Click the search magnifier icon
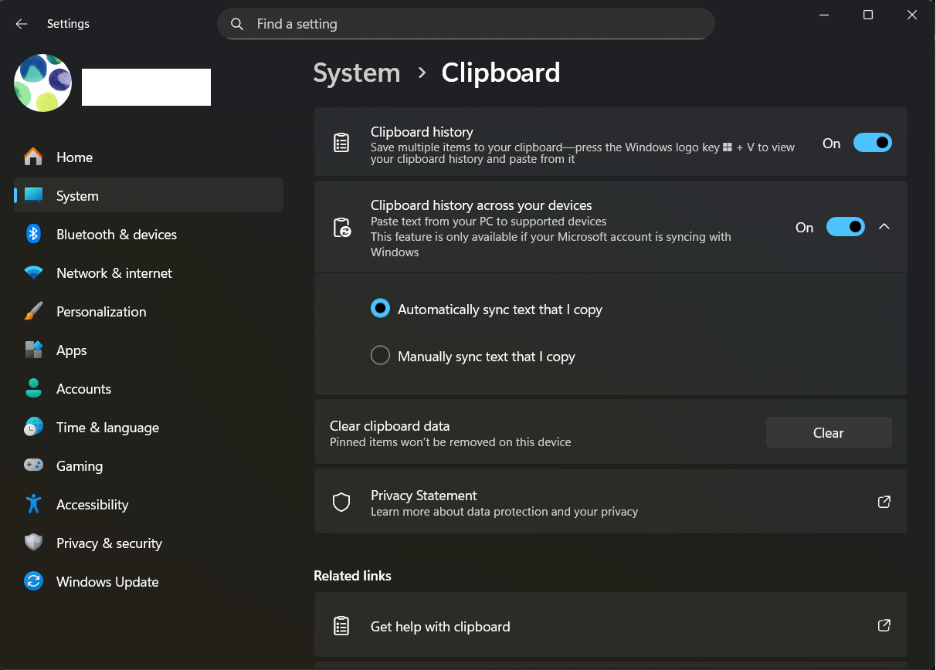The width and height of the screenshot is (936, 670). tap(237, 24)
